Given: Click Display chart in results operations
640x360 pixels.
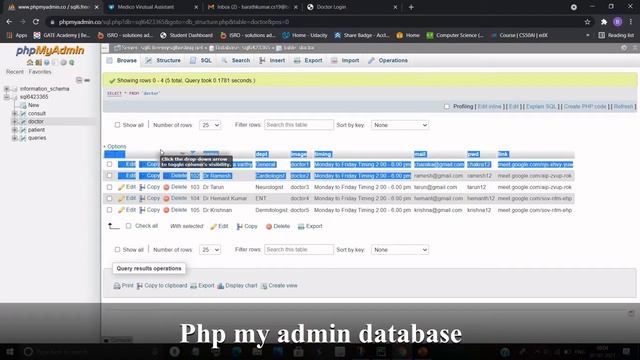Looking at the screenshot, I should (x=237, y=286).
